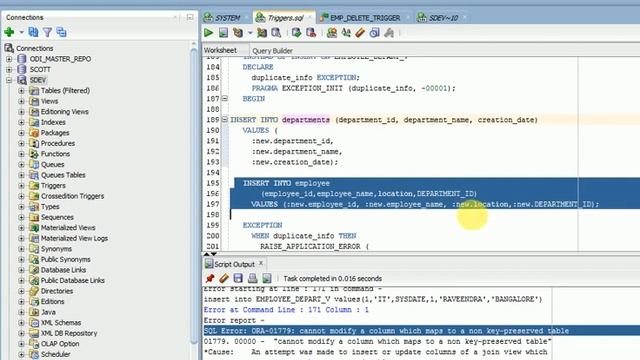Screen dimensions: 640x360
Task: Select the Scheduler tree item
Action: click(55, 354)
